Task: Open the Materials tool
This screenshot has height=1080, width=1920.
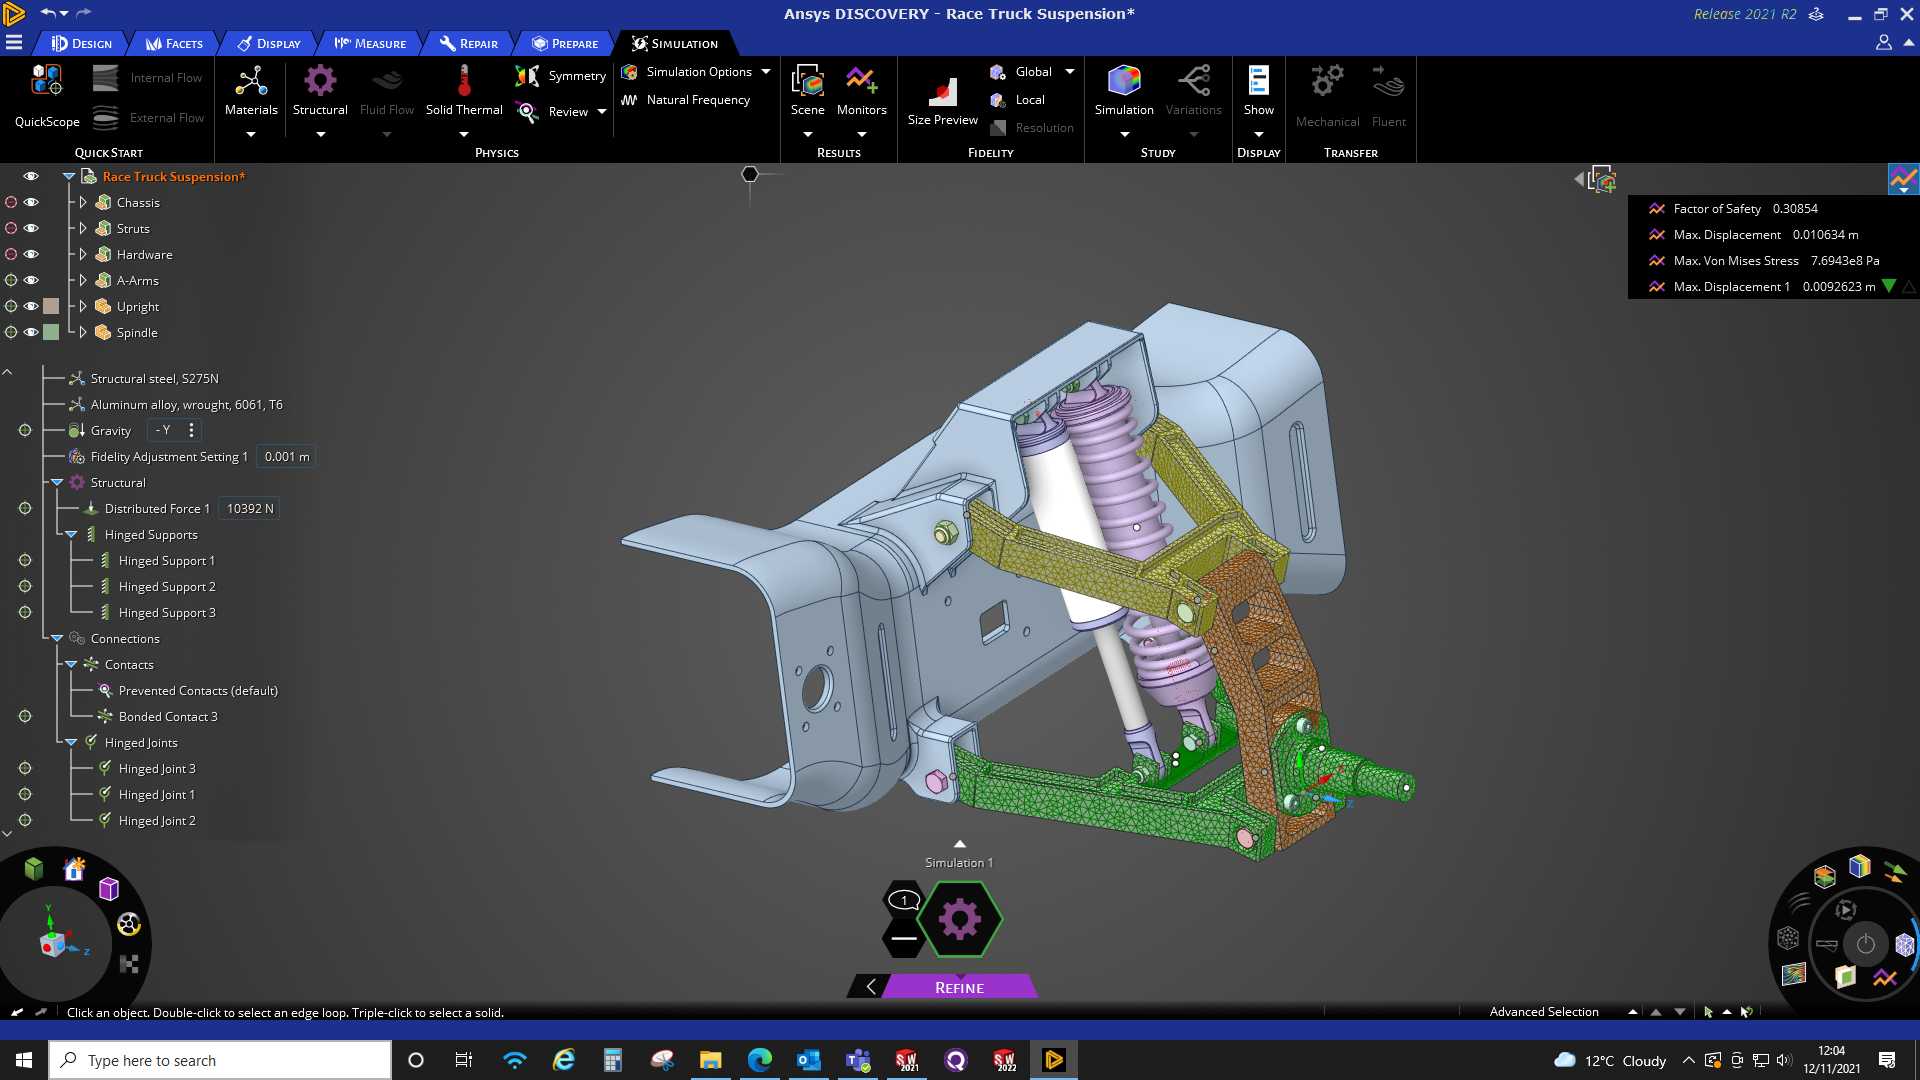Action: tap(251, 92)
